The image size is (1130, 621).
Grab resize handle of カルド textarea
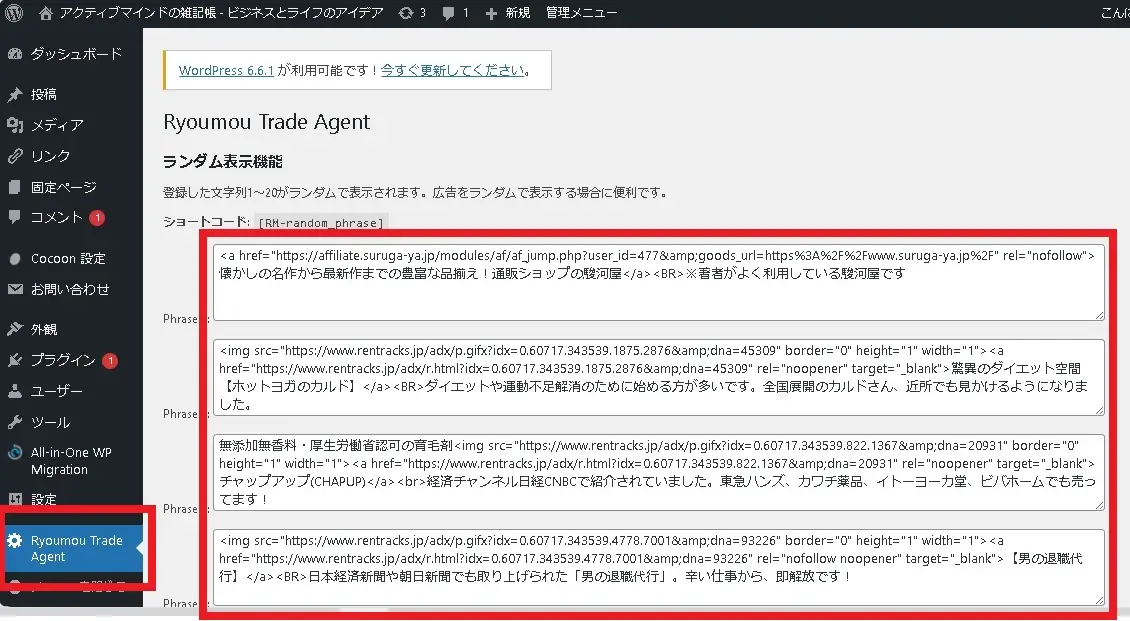[1099, 410]
